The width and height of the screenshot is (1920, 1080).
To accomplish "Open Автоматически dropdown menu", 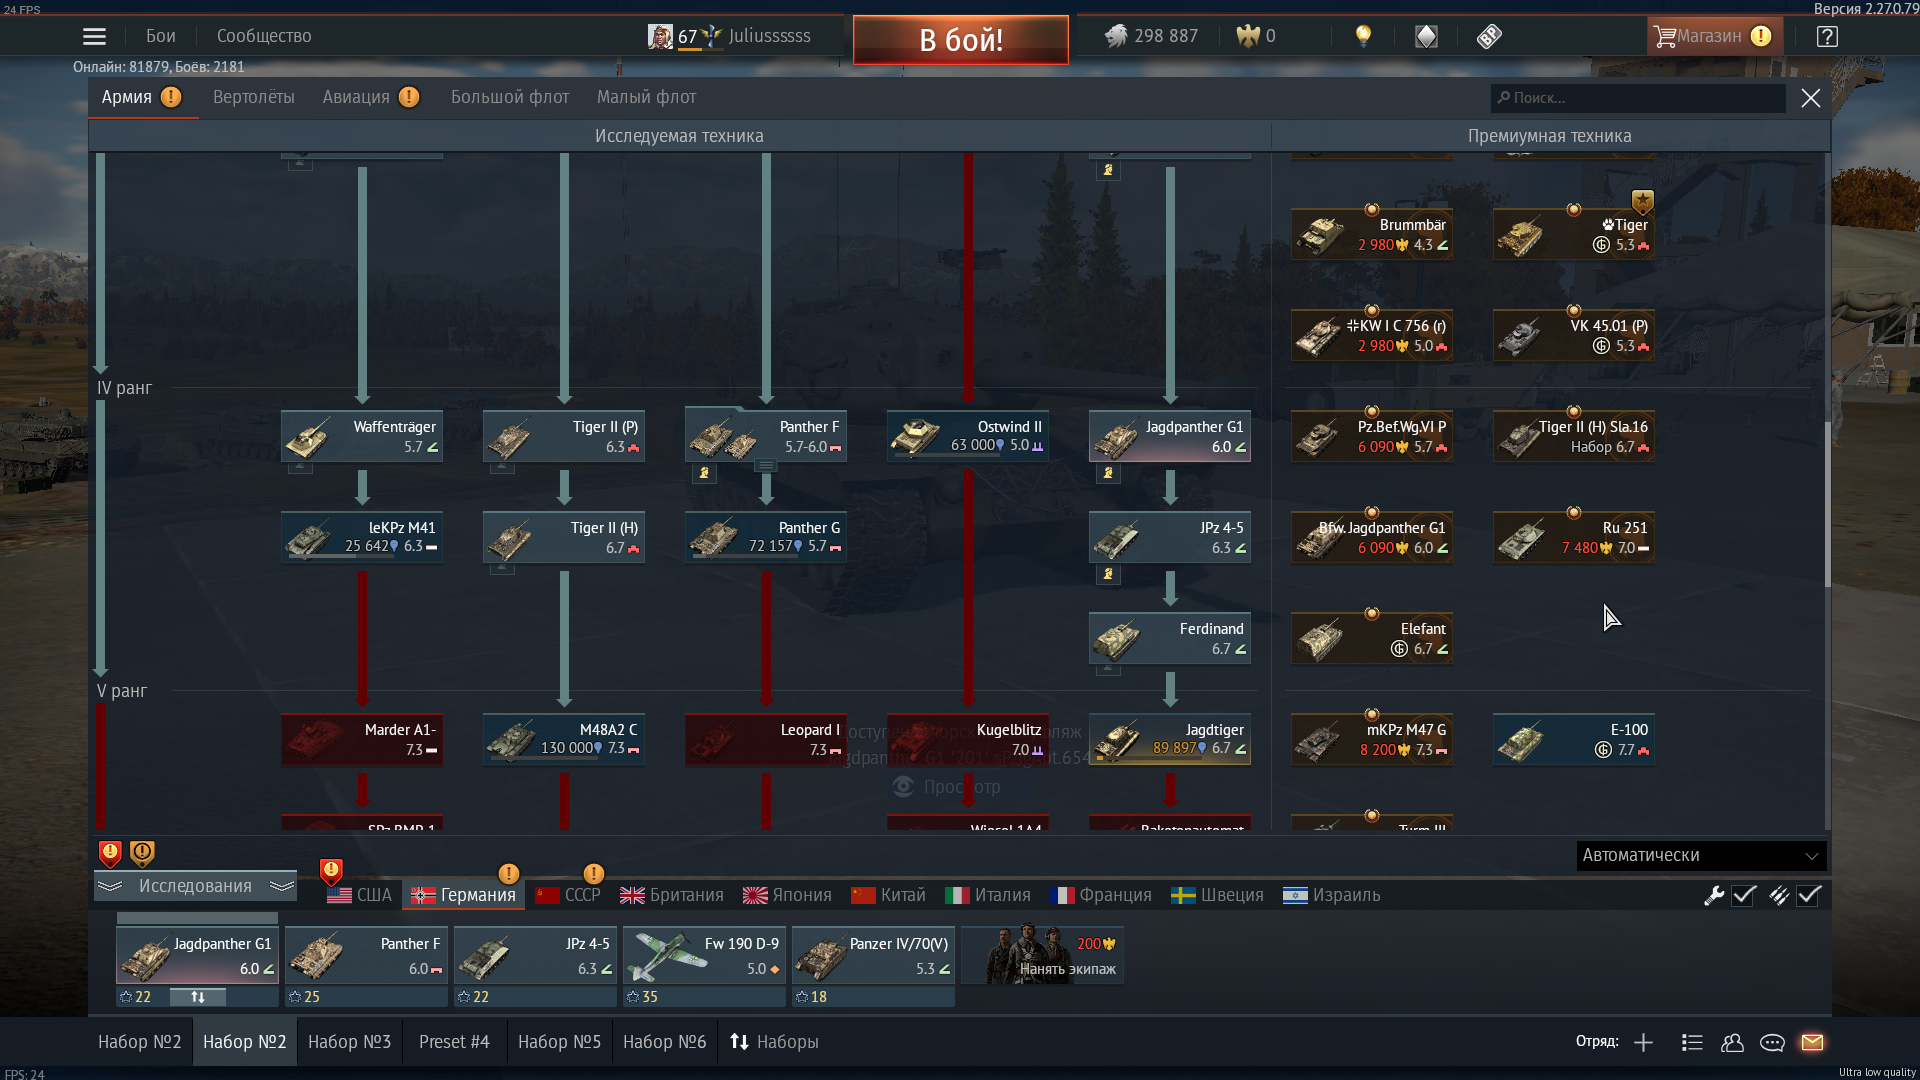I will pyautogui.click(x=1701, y=856).
